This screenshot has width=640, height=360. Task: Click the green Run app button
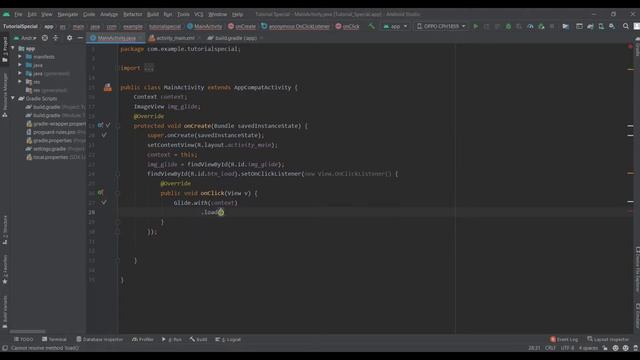(x=476, y=26)
